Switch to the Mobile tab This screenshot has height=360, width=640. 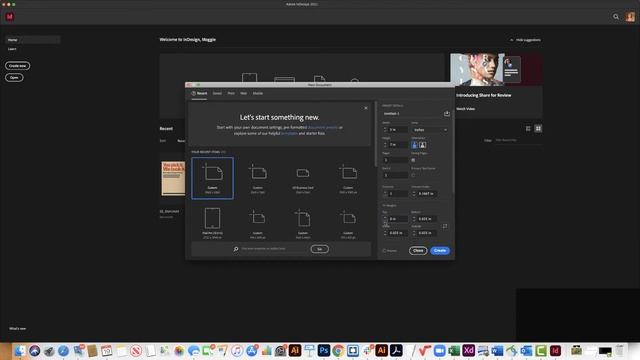click(258, 93)
